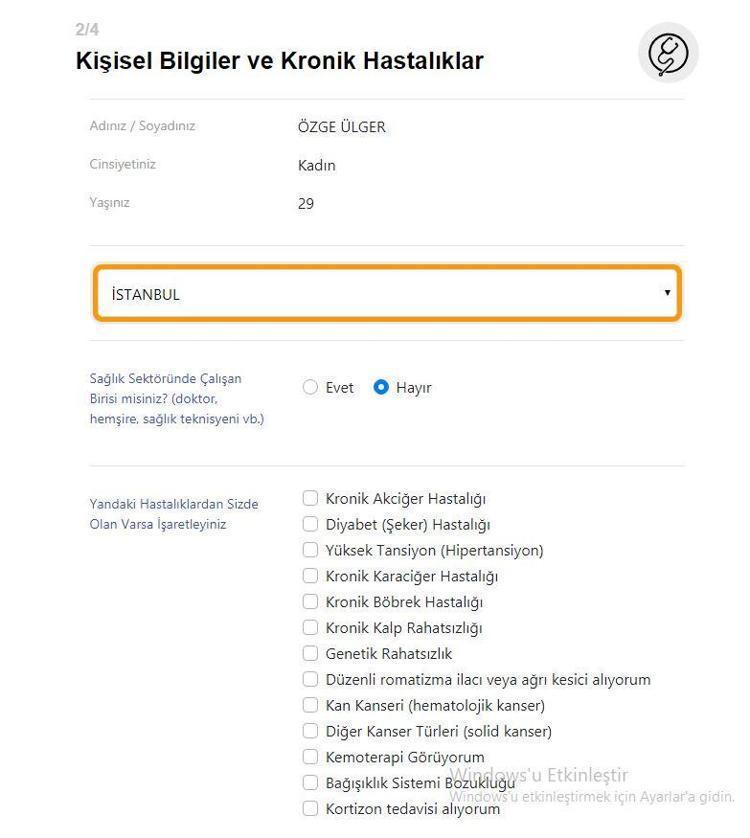Tick Kortizon tedavisi alıyorum checkbox
The height and width of the screenshot is (838, 750).
310,809
